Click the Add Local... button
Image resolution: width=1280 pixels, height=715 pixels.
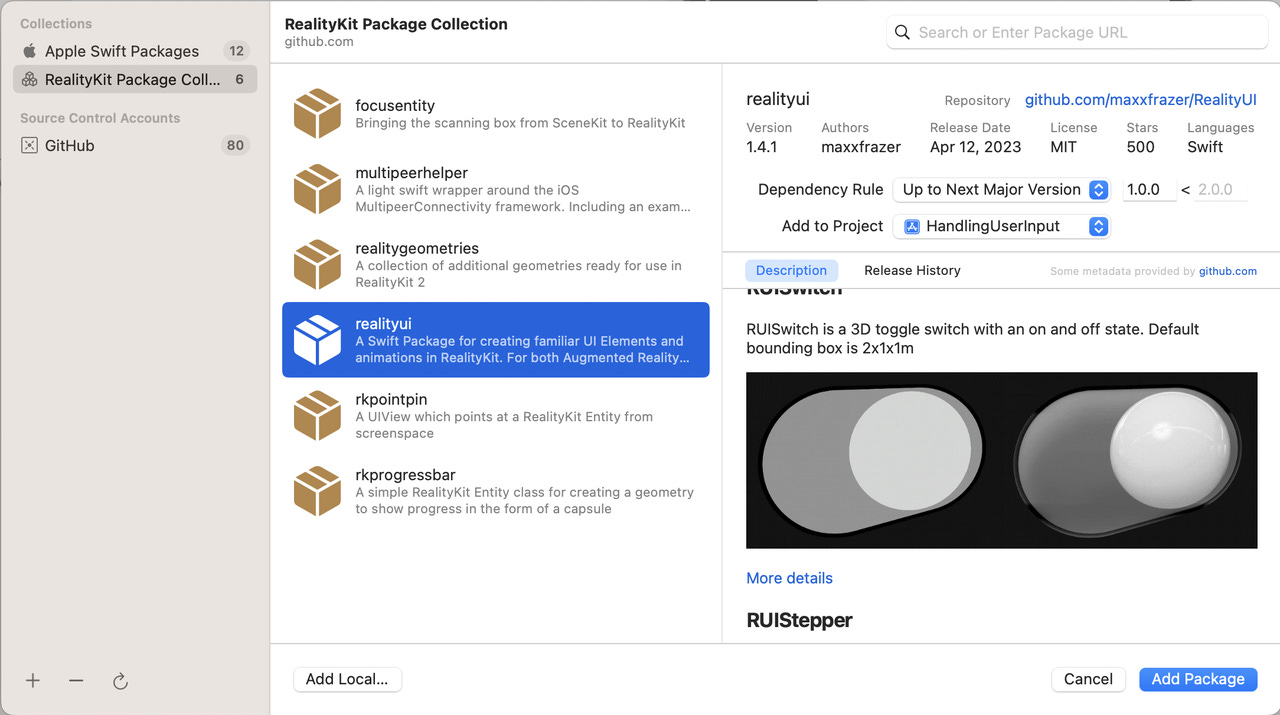pyautogui.click(x=347, y=679)
